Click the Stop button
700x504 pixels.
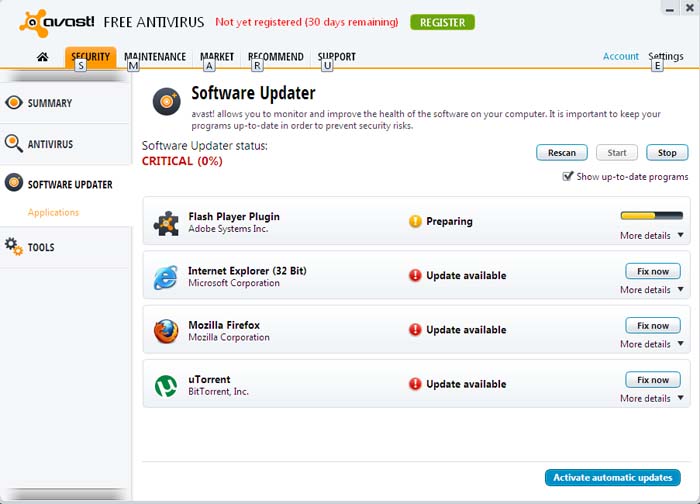click(x=667, y=153)
